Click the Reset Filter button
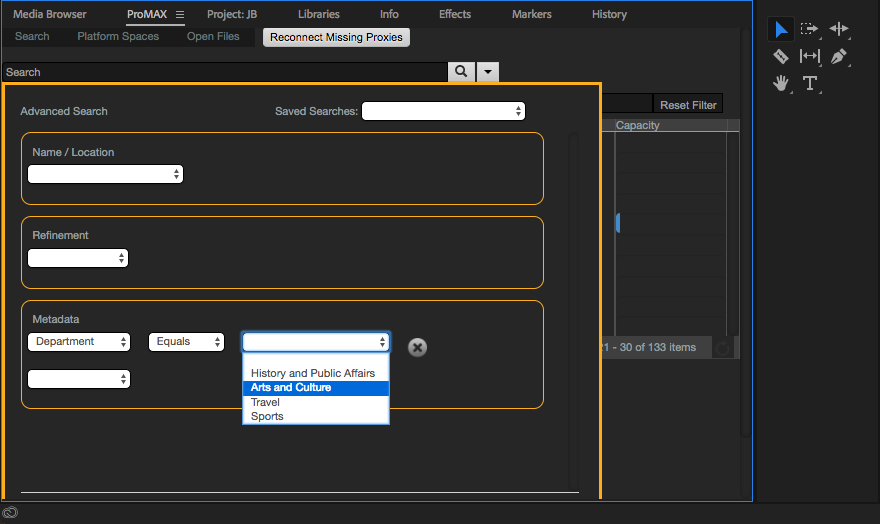This screenshot has width=880, height=524. point(688,105)
